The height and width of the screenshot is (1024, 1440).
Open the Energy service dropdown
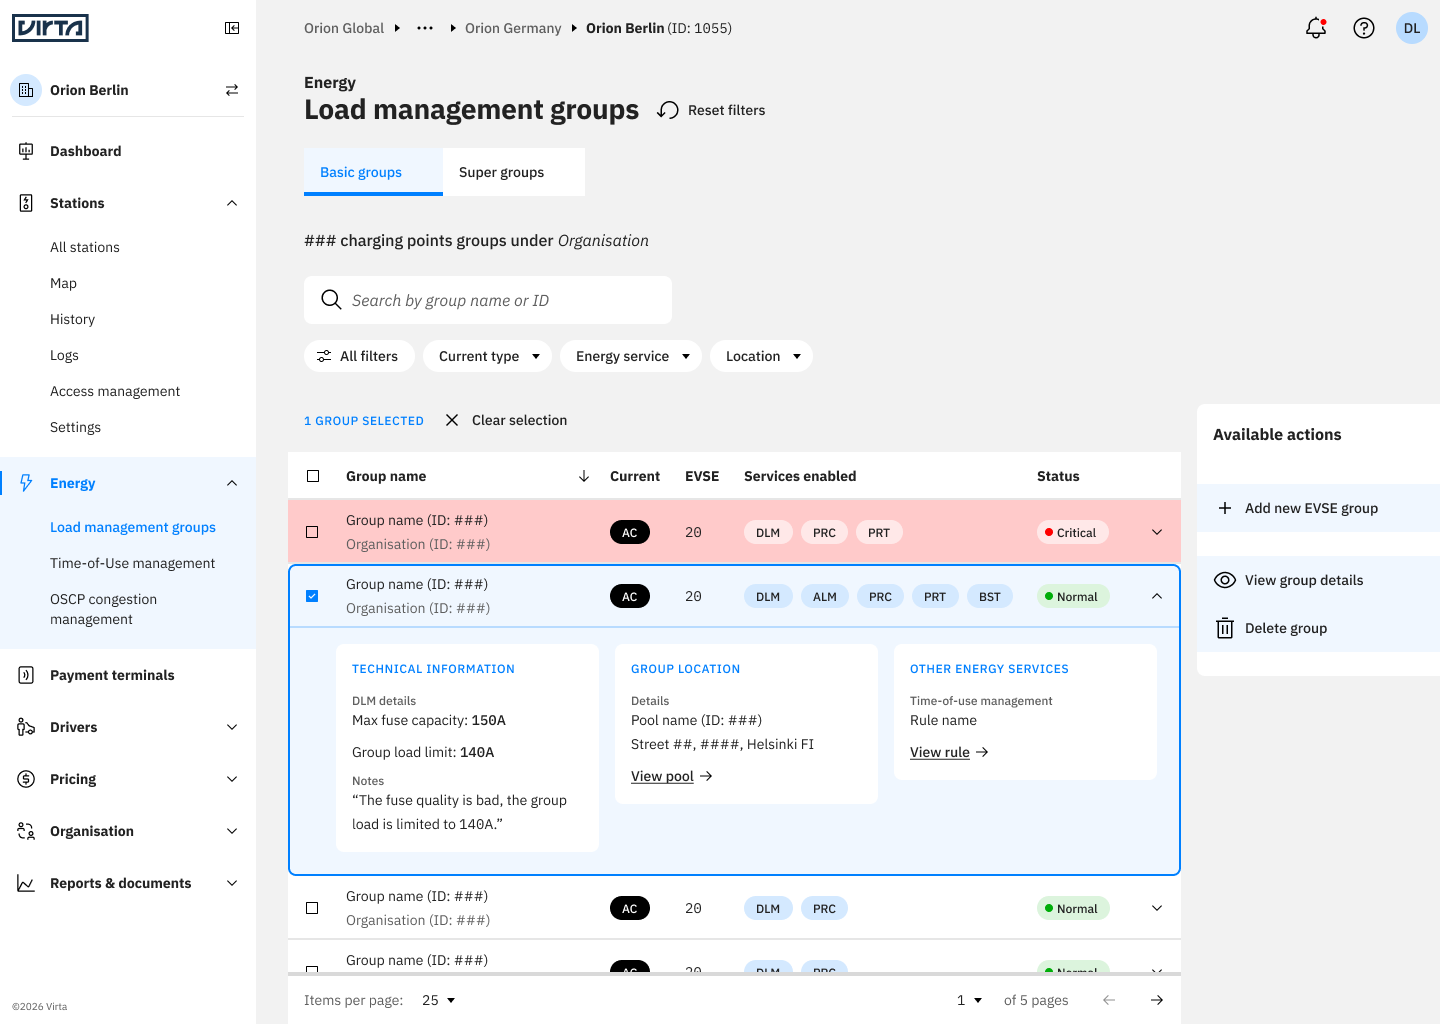tap(631, 356)
